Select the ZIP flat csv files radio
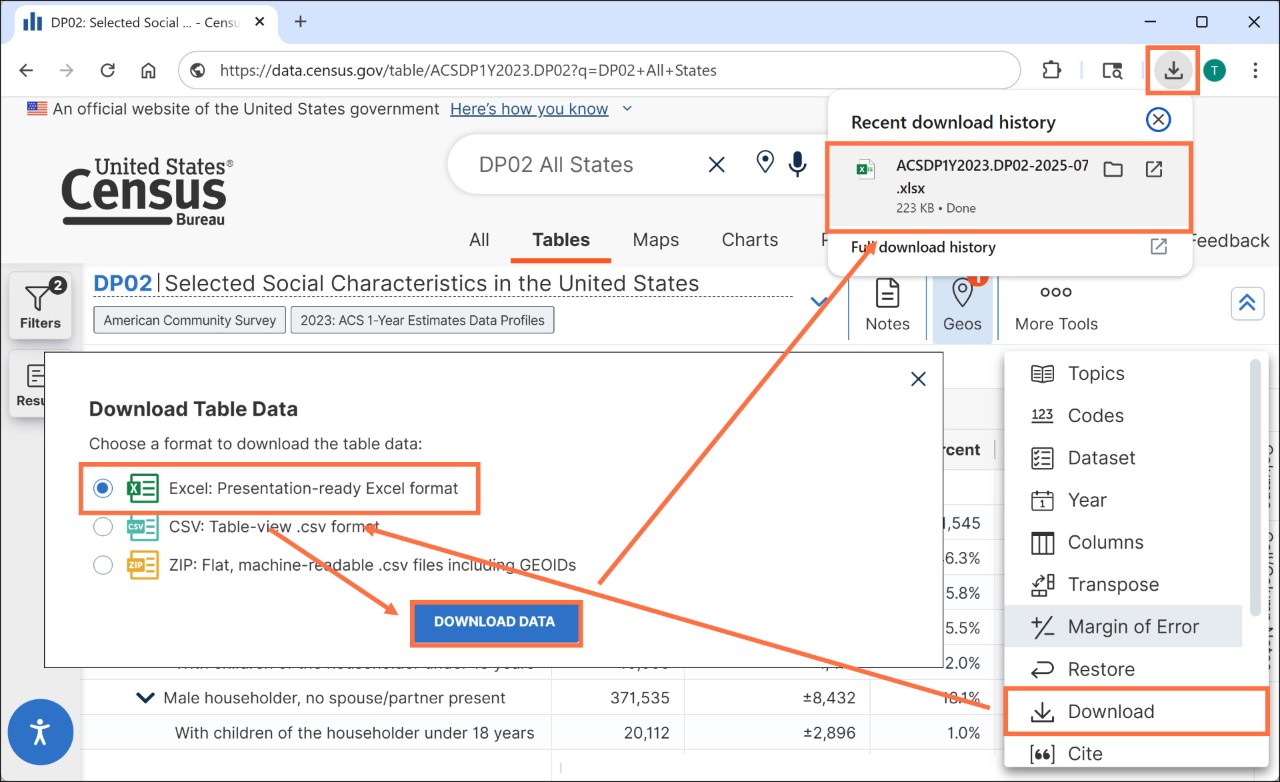 click(x=102, y=565)
